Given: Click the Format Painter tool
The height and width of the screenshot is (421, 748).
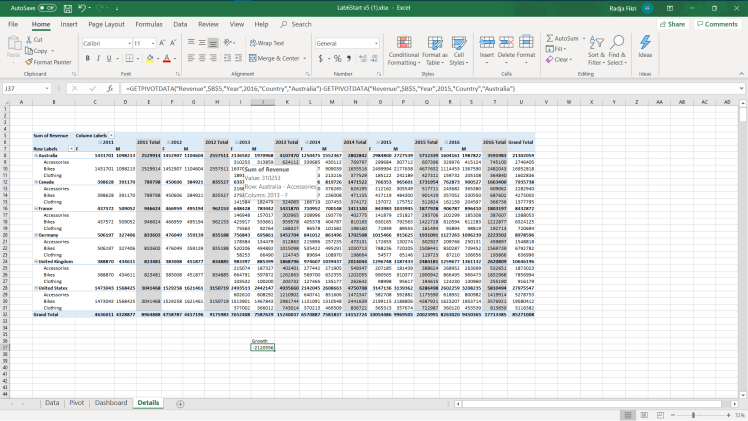Looking at the screenshot, I should [x=52, y=61].
